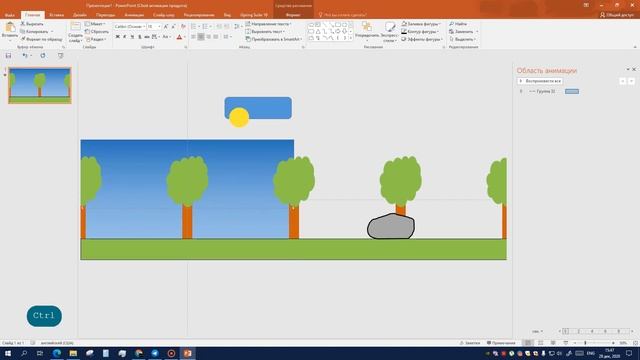Toggle italic formatting
This screenshot has width=640, height=360.
[x=125, y=37]
